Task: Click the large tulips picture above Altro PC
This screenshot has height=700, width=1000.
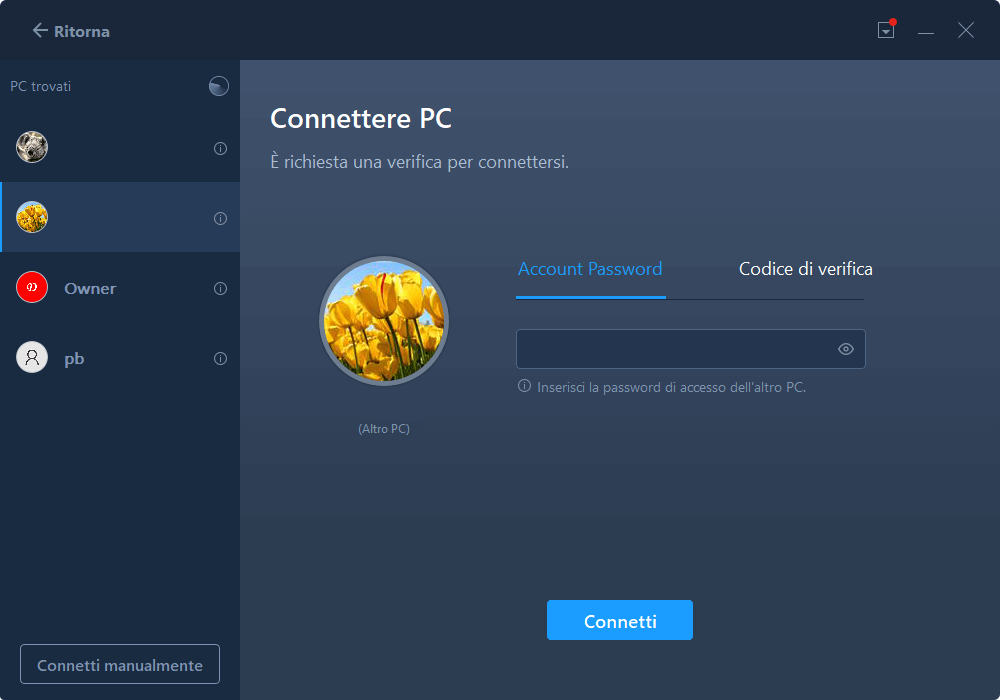Action: [384, 321]
